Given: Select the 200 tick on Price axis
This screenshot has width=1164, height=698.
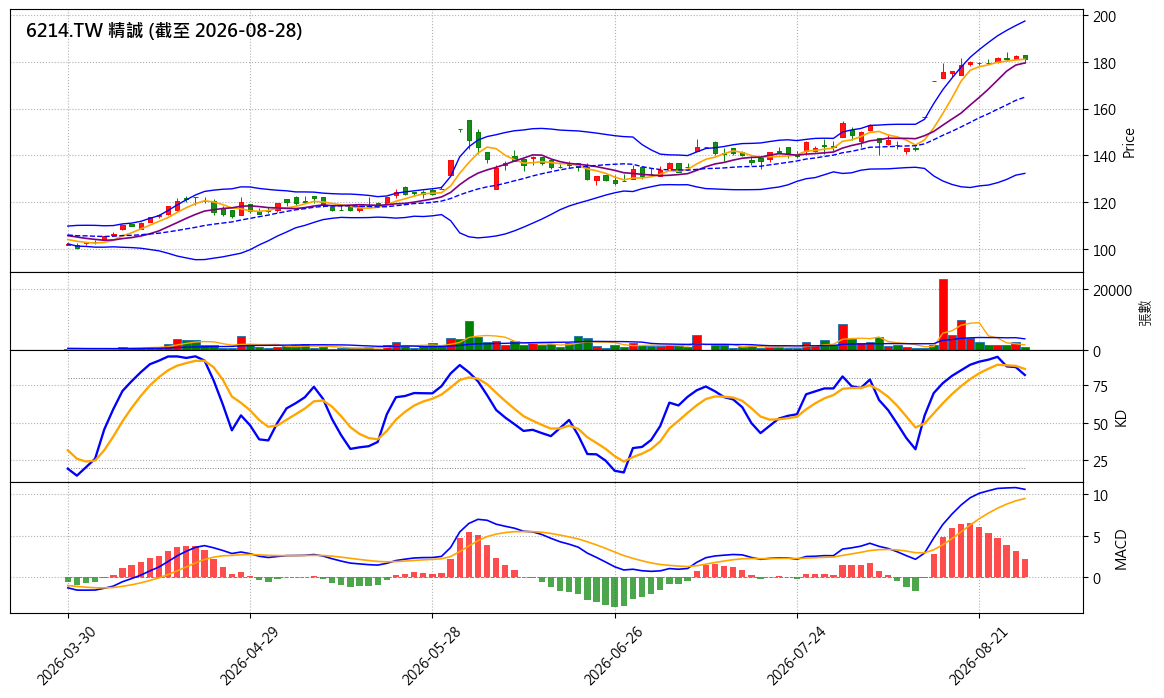Looking at the screenshot, I should click(1105, 16).
